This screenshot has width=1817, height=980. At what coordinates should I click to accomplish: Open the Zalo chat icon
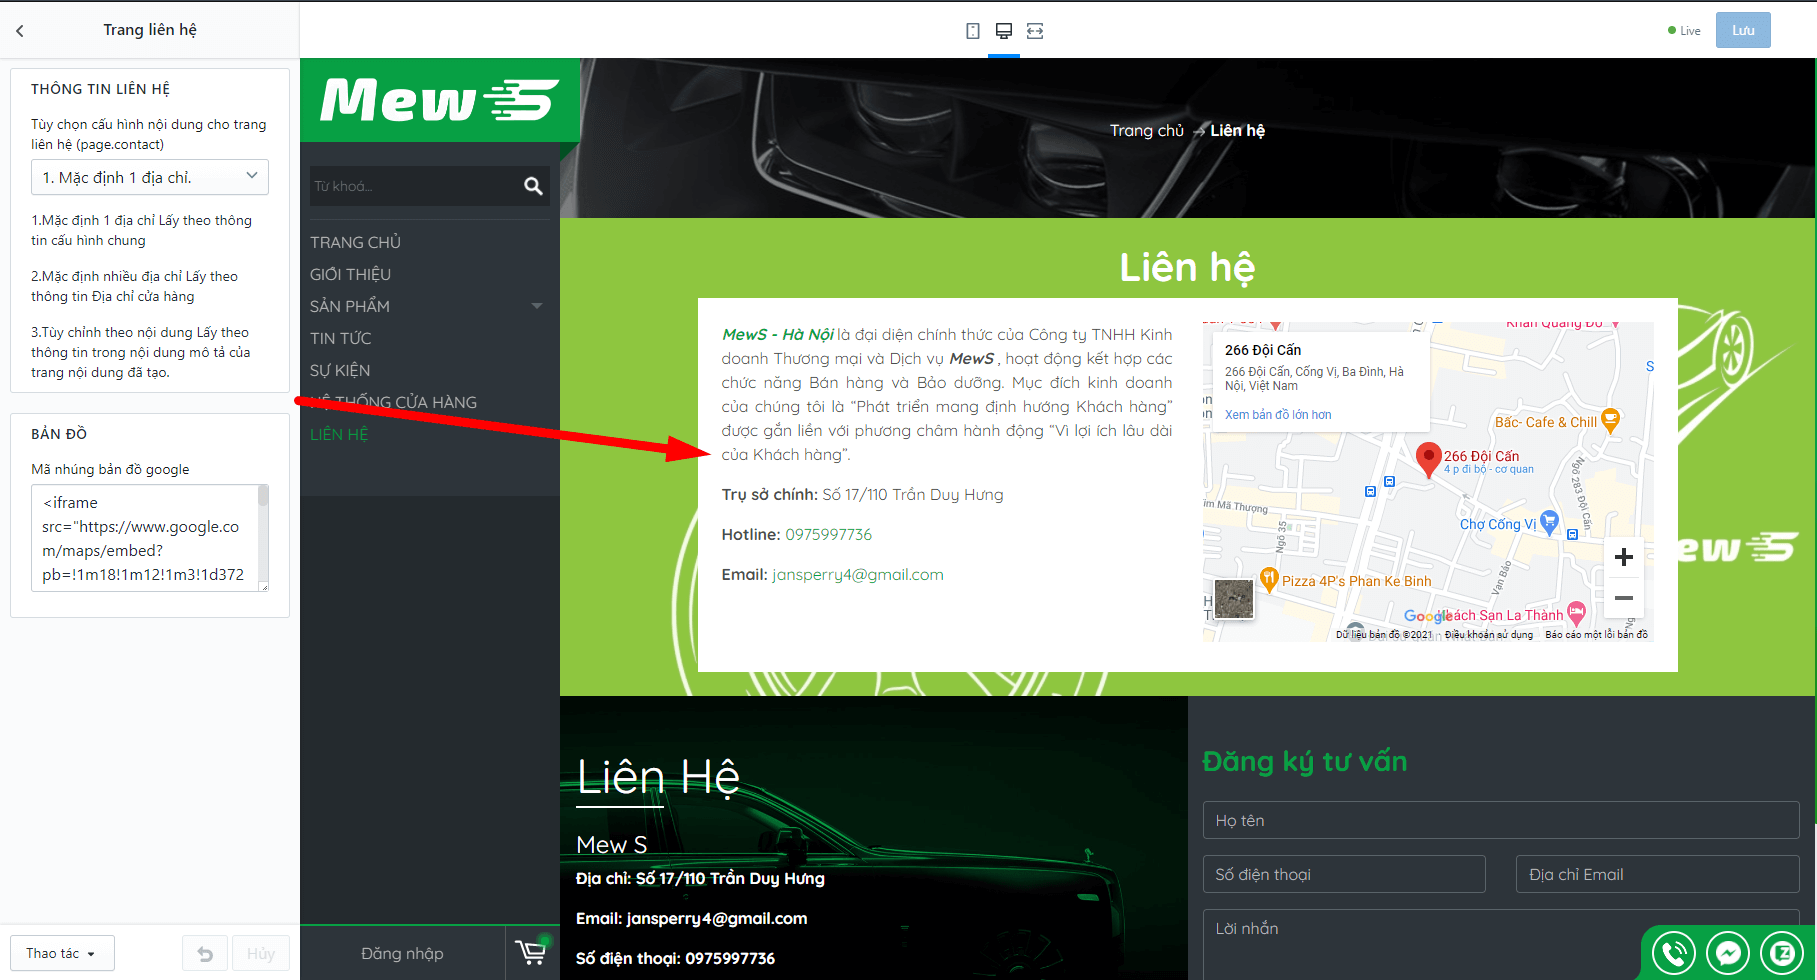(x=1782, y=953)
